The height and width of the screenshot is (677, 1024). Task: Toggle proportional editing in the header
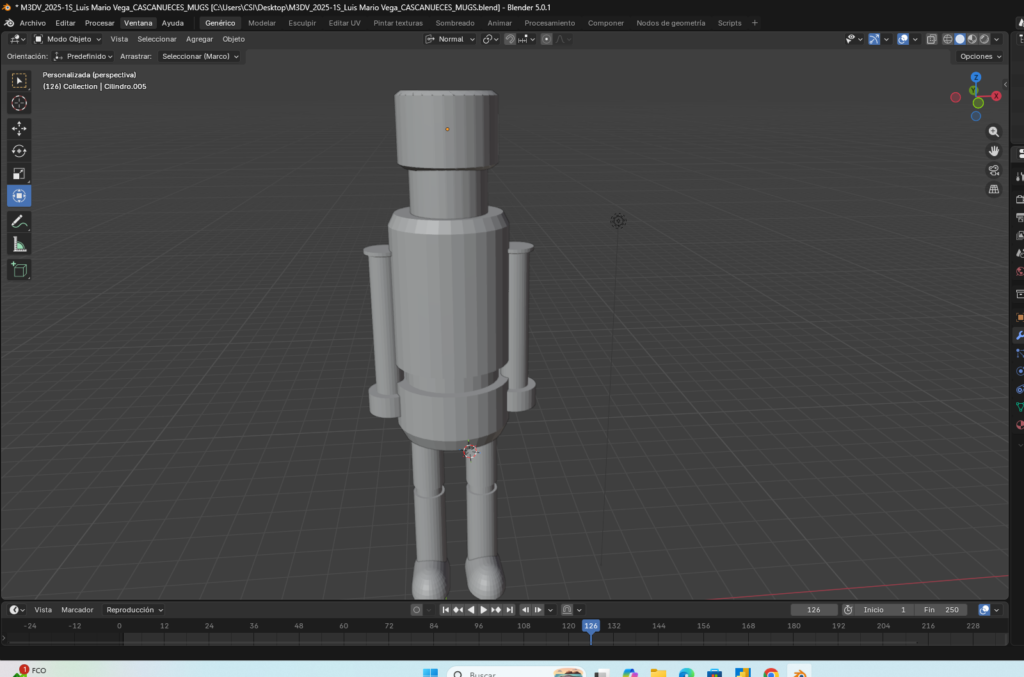pos(546,39)
